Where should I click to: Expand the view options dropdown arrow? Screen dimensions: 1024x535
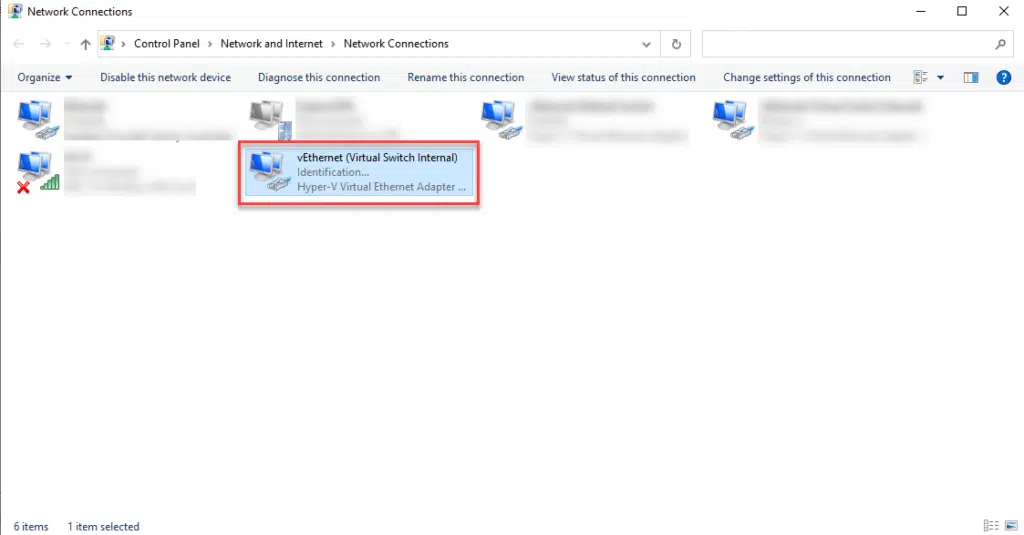[x=940, y=77]
